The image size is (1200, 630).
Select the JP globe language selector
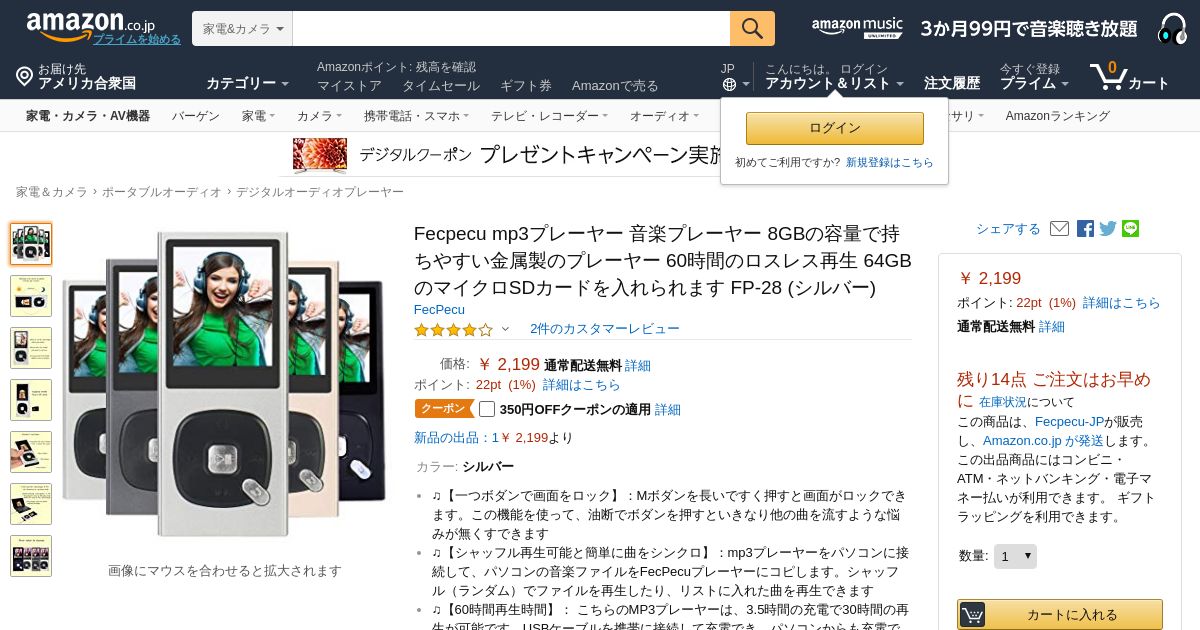pyautogui.click(x=735, y=77)
